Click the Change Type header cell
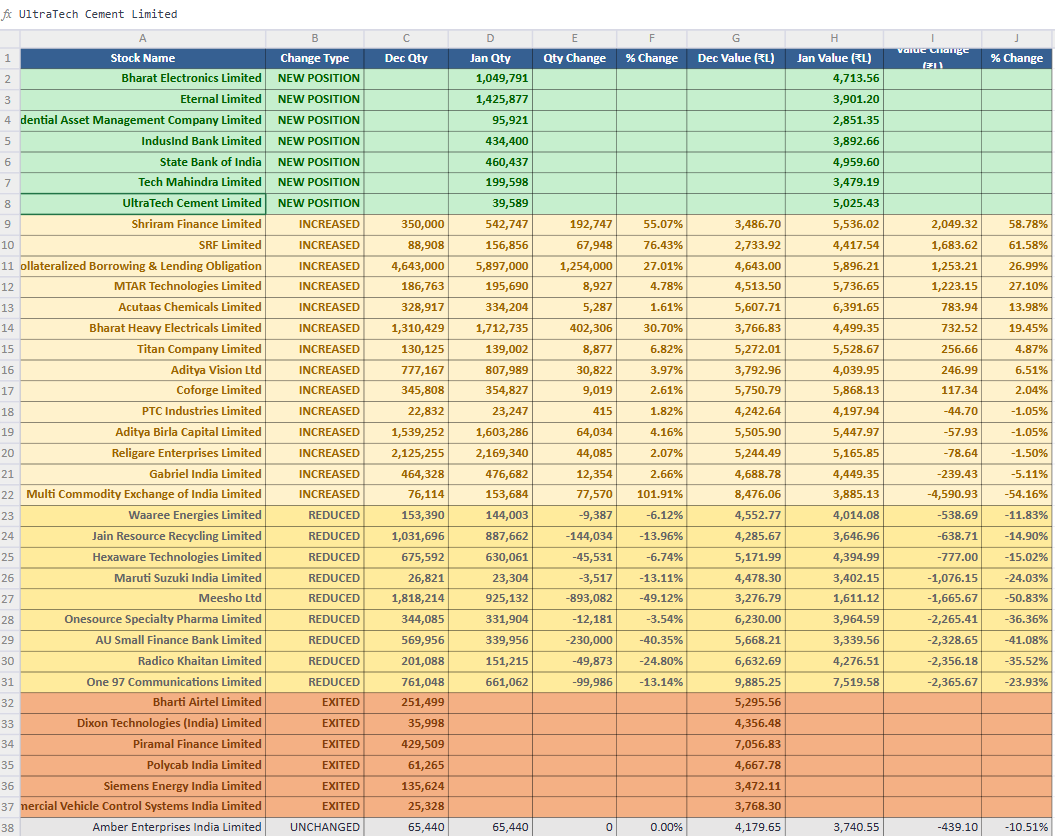 tap(314, 59)
